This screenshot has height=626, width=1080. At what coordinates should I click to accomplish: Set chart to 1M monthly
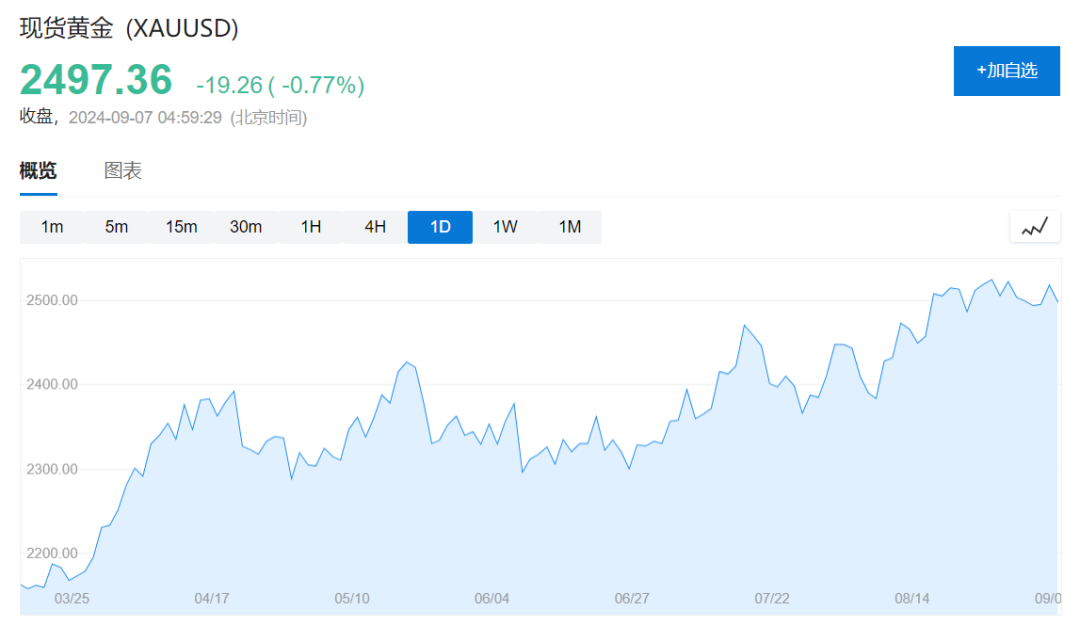click(570, 227)
